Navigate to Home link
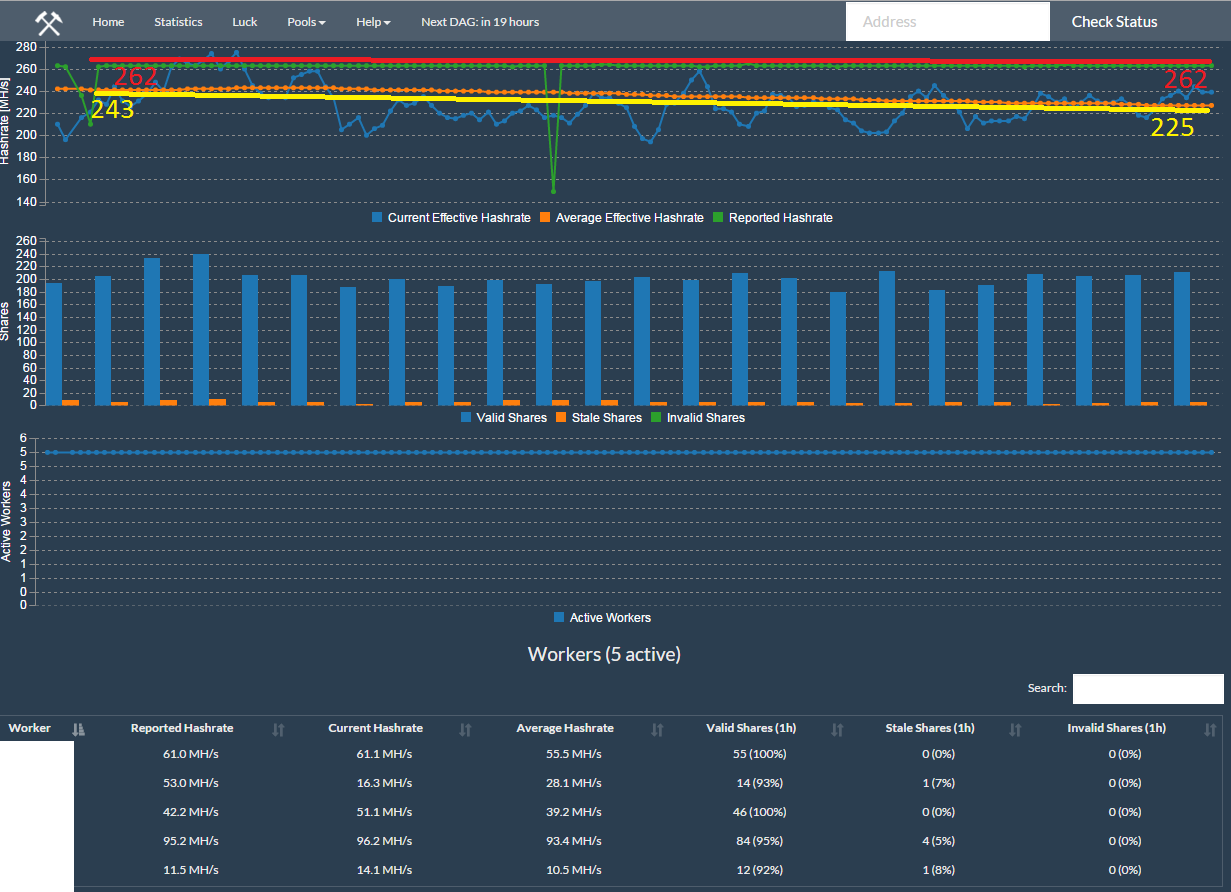The width and height of the screenshot is (1231, 892). [108, 22]
